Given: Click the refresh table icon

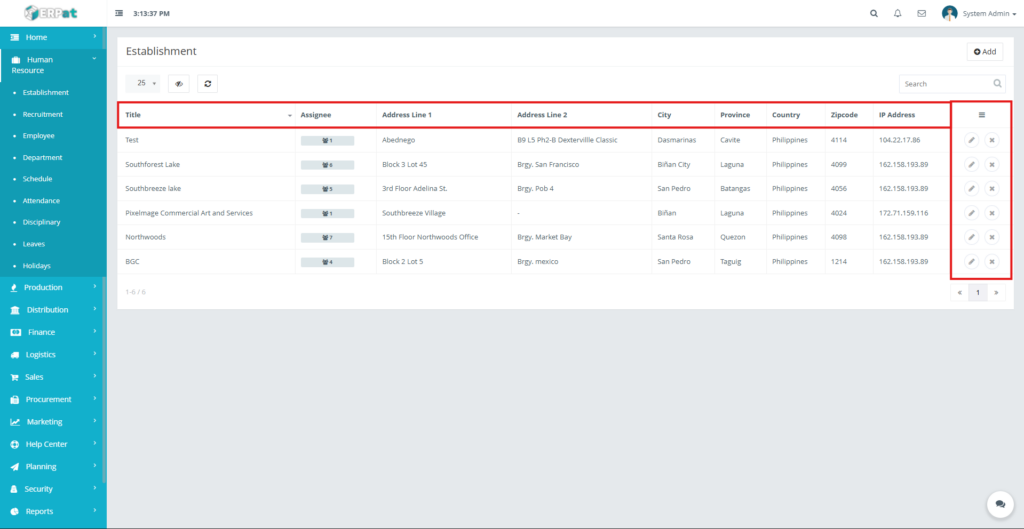Looking at the screenshot, I should point(207,84).
